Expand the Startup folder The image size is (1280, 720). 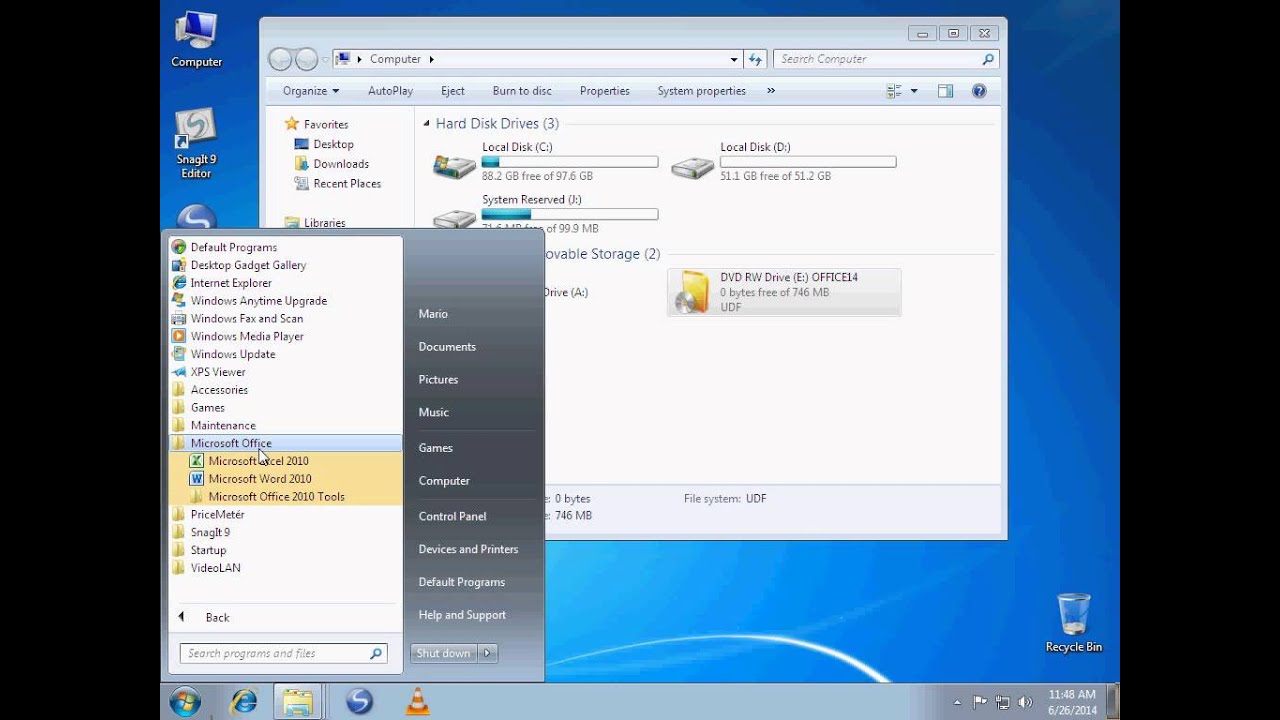pos(208,550)
